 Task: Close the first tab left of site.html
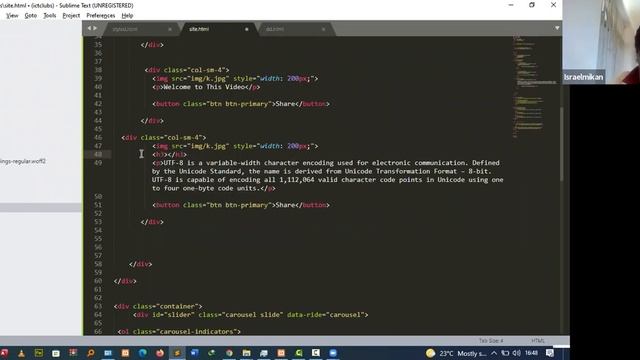pos(170,29)
